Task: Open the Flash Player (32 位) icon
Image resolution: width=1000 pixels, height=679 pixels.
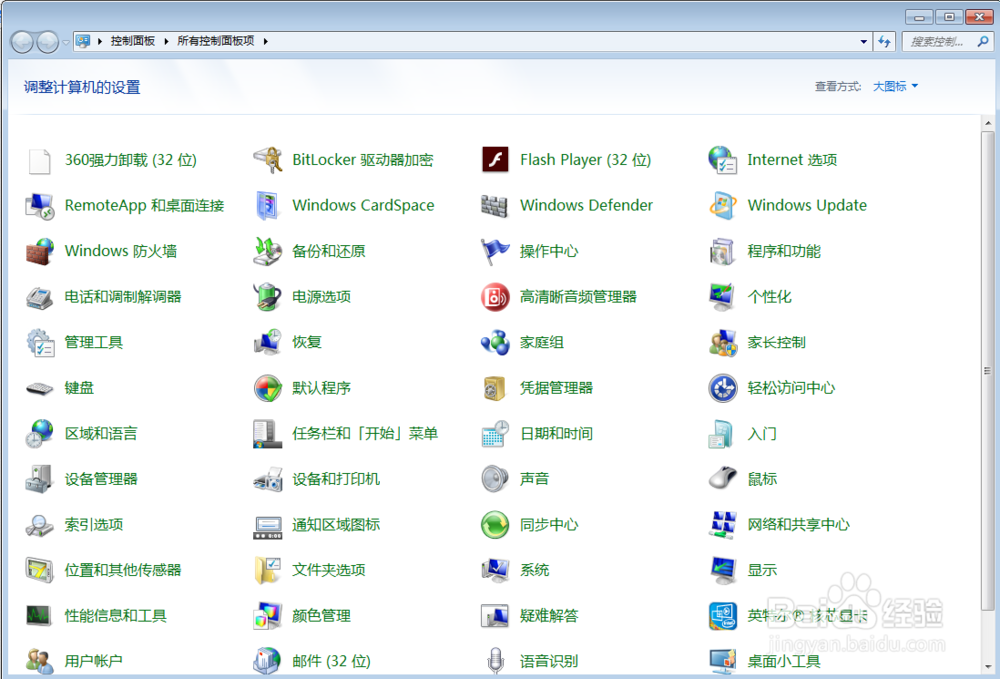Action: point(495,160)
